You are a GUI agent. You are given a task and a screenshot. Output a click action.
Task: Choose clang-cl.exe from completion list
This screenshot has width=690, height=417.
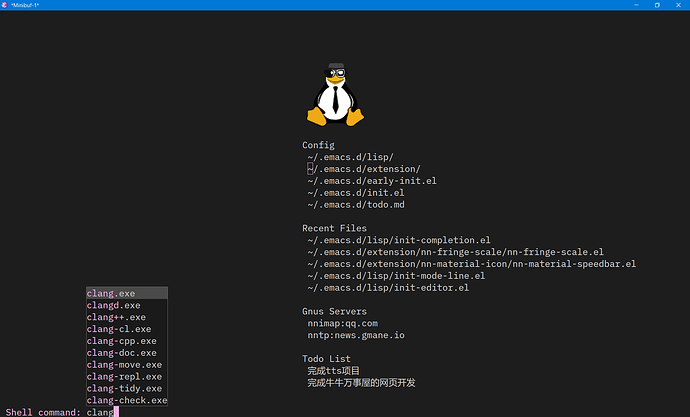click(127, 329)
